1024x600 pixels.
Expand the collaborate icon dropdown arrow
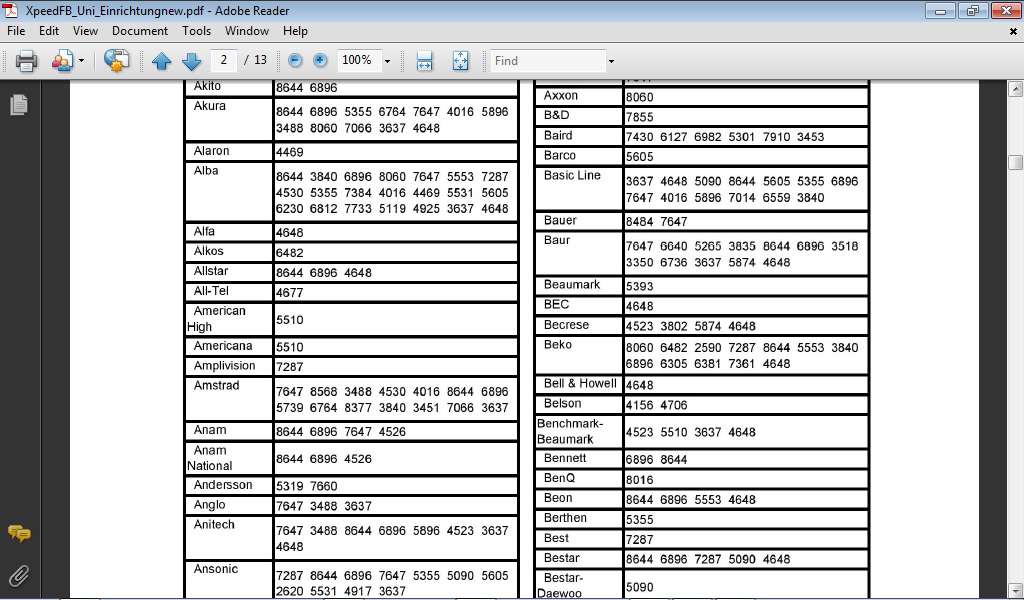pyautogui.click(x=82, y=61)
